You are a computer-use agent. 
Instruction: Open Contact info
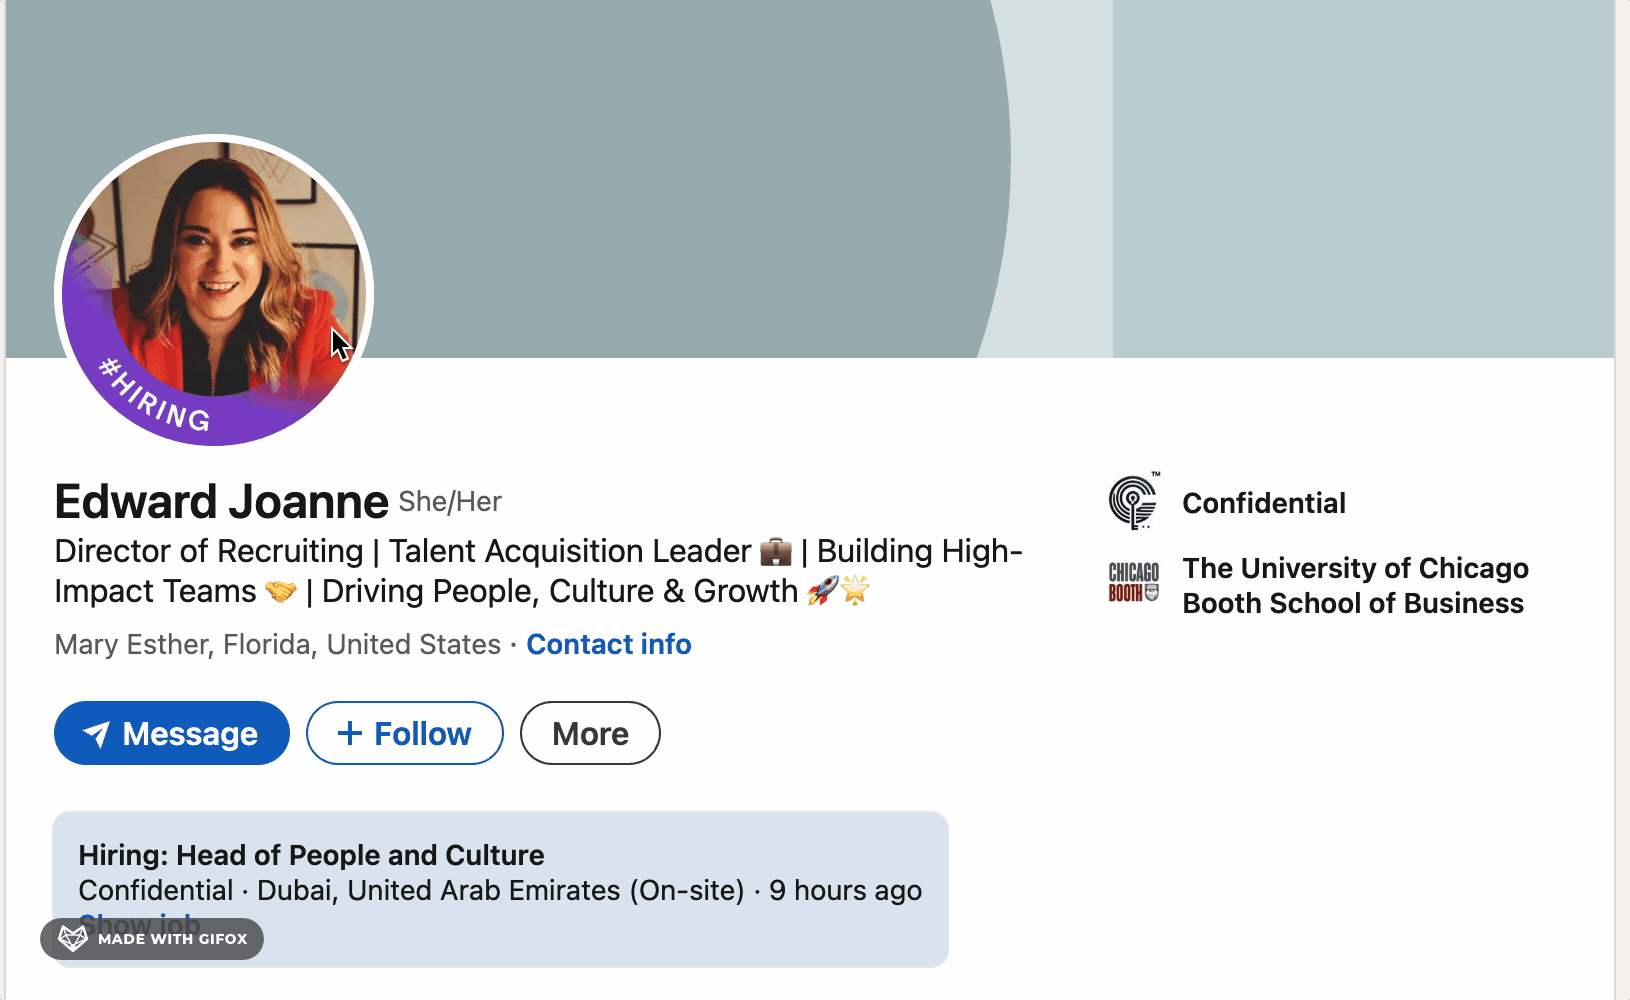coord(608,644)
